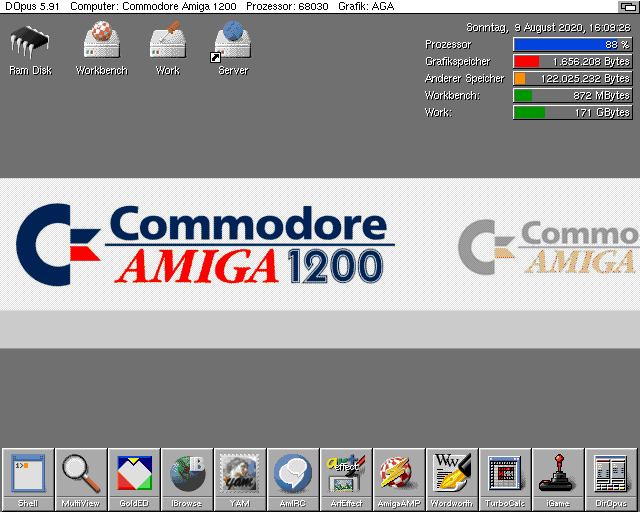Open the IBrowse web browser
The height and width of the screenshot is (512, 640).
(187, 479)
